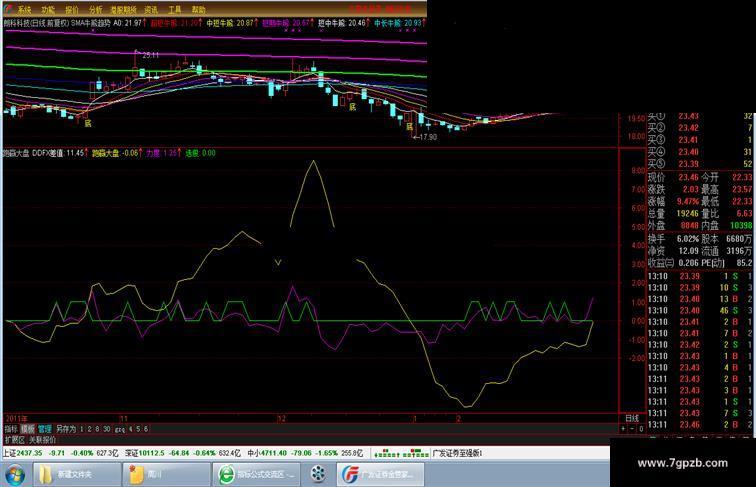
Task: Open the 关联报价 tab
Action: coord(42,440)
